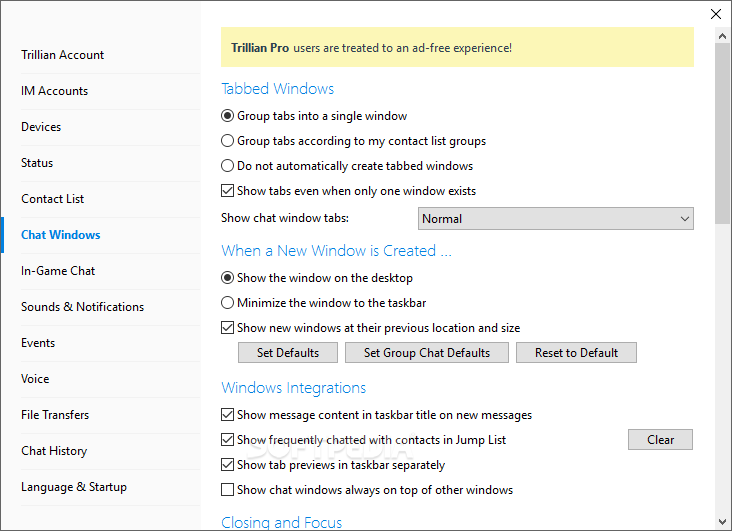732x531 pixels.
Task: Click the scrollbar up arrow
Action: pos(722,35)
